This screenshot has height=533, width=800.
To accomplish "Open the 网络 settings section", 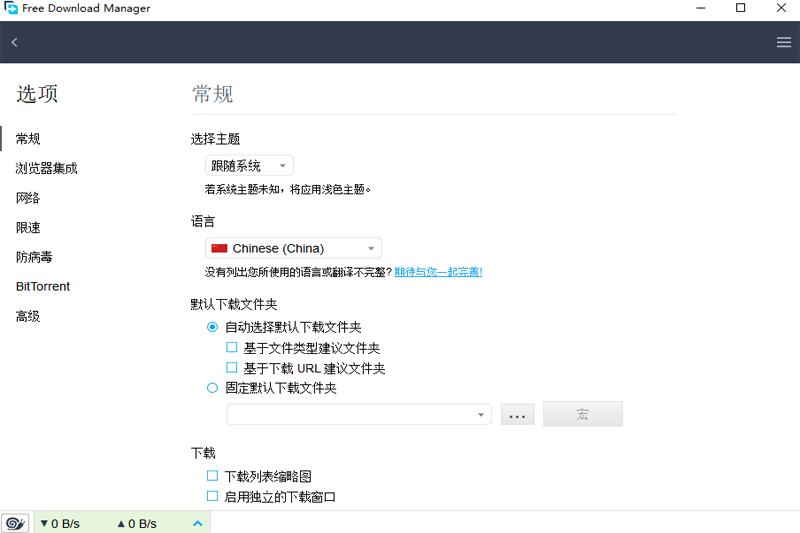I will 28,198.
